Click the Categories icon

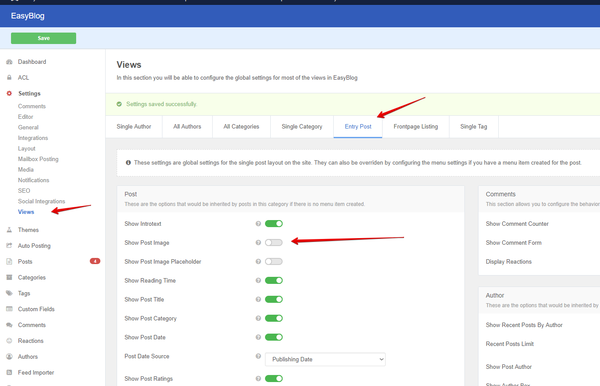(x=9, y=277)
